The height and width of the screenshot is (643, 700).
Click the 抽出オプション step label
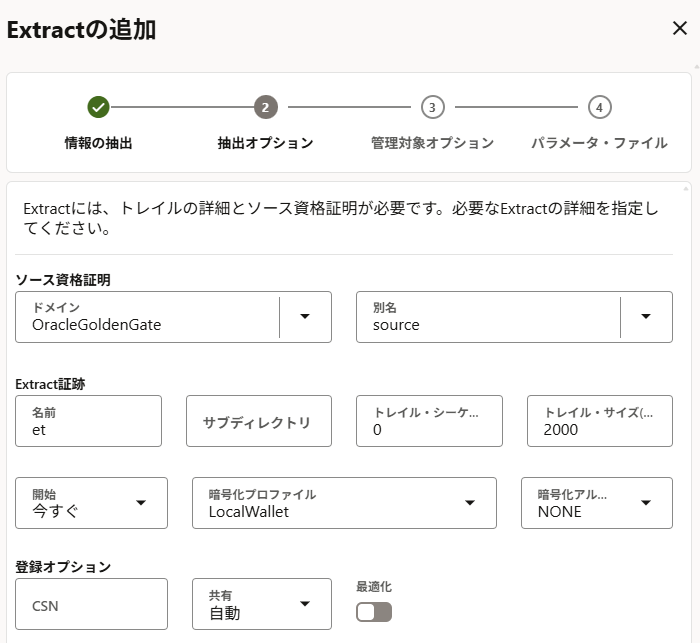(x=265, y=143)
